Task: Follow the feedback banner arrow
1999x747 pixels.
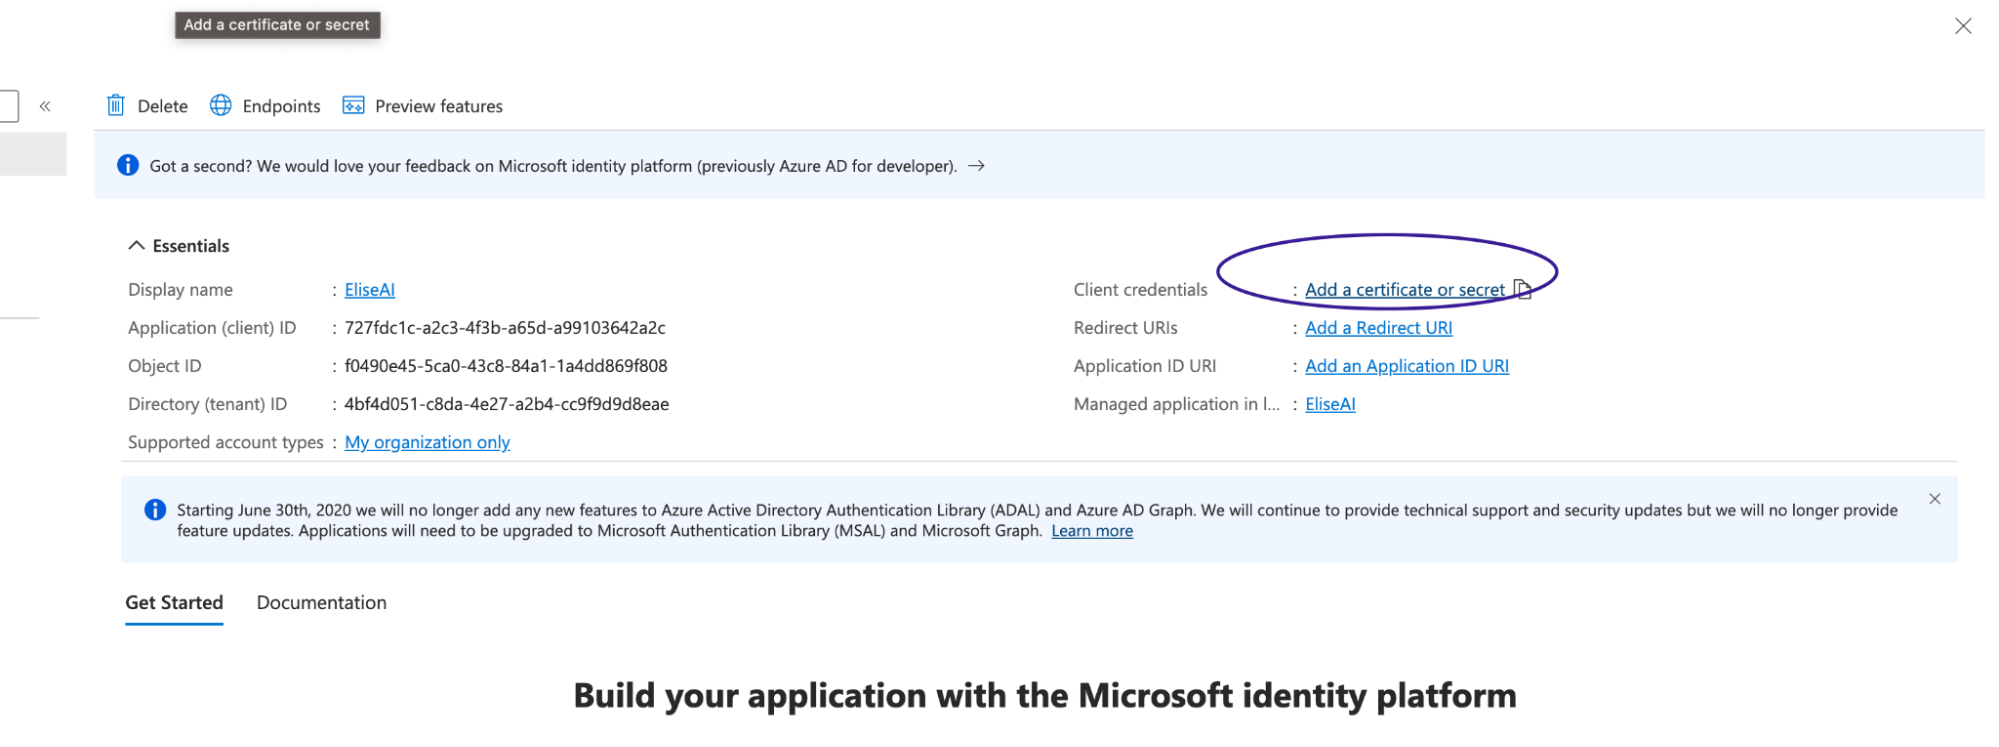Action: pyautogui.click(x=977, y=166)
